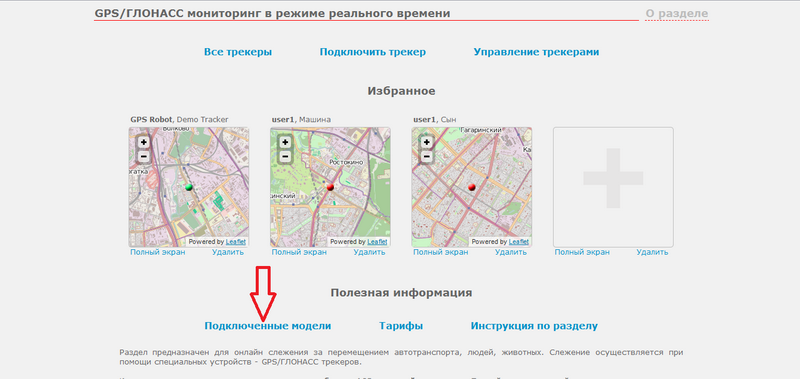The height and width of the screenshot is (379, 800).
Task: Zoom out on Demo Tracker map
Action: pyautogui.click(x=143, y=156)
